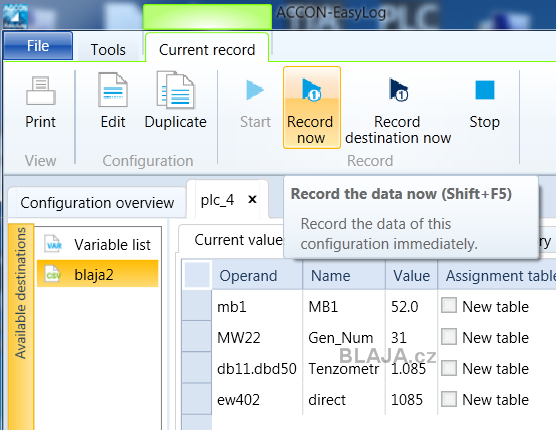Viewport: 556px width, 430px height.
Task: Open the Configuration overview tab
Action: pos(97,202)
